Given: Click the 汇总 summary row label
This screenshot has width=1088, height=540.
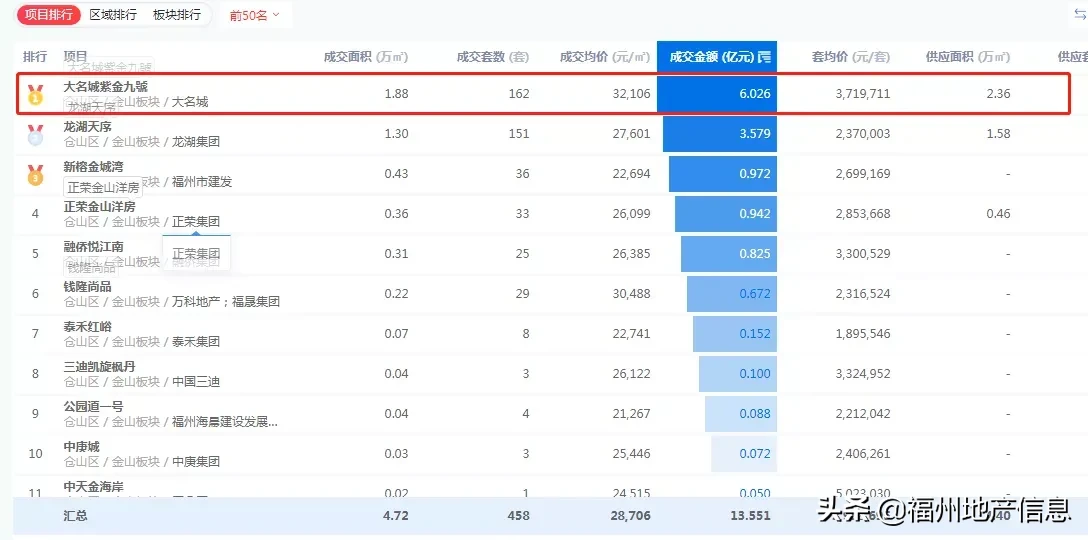Looking at the screenshot, I should 76,516.
